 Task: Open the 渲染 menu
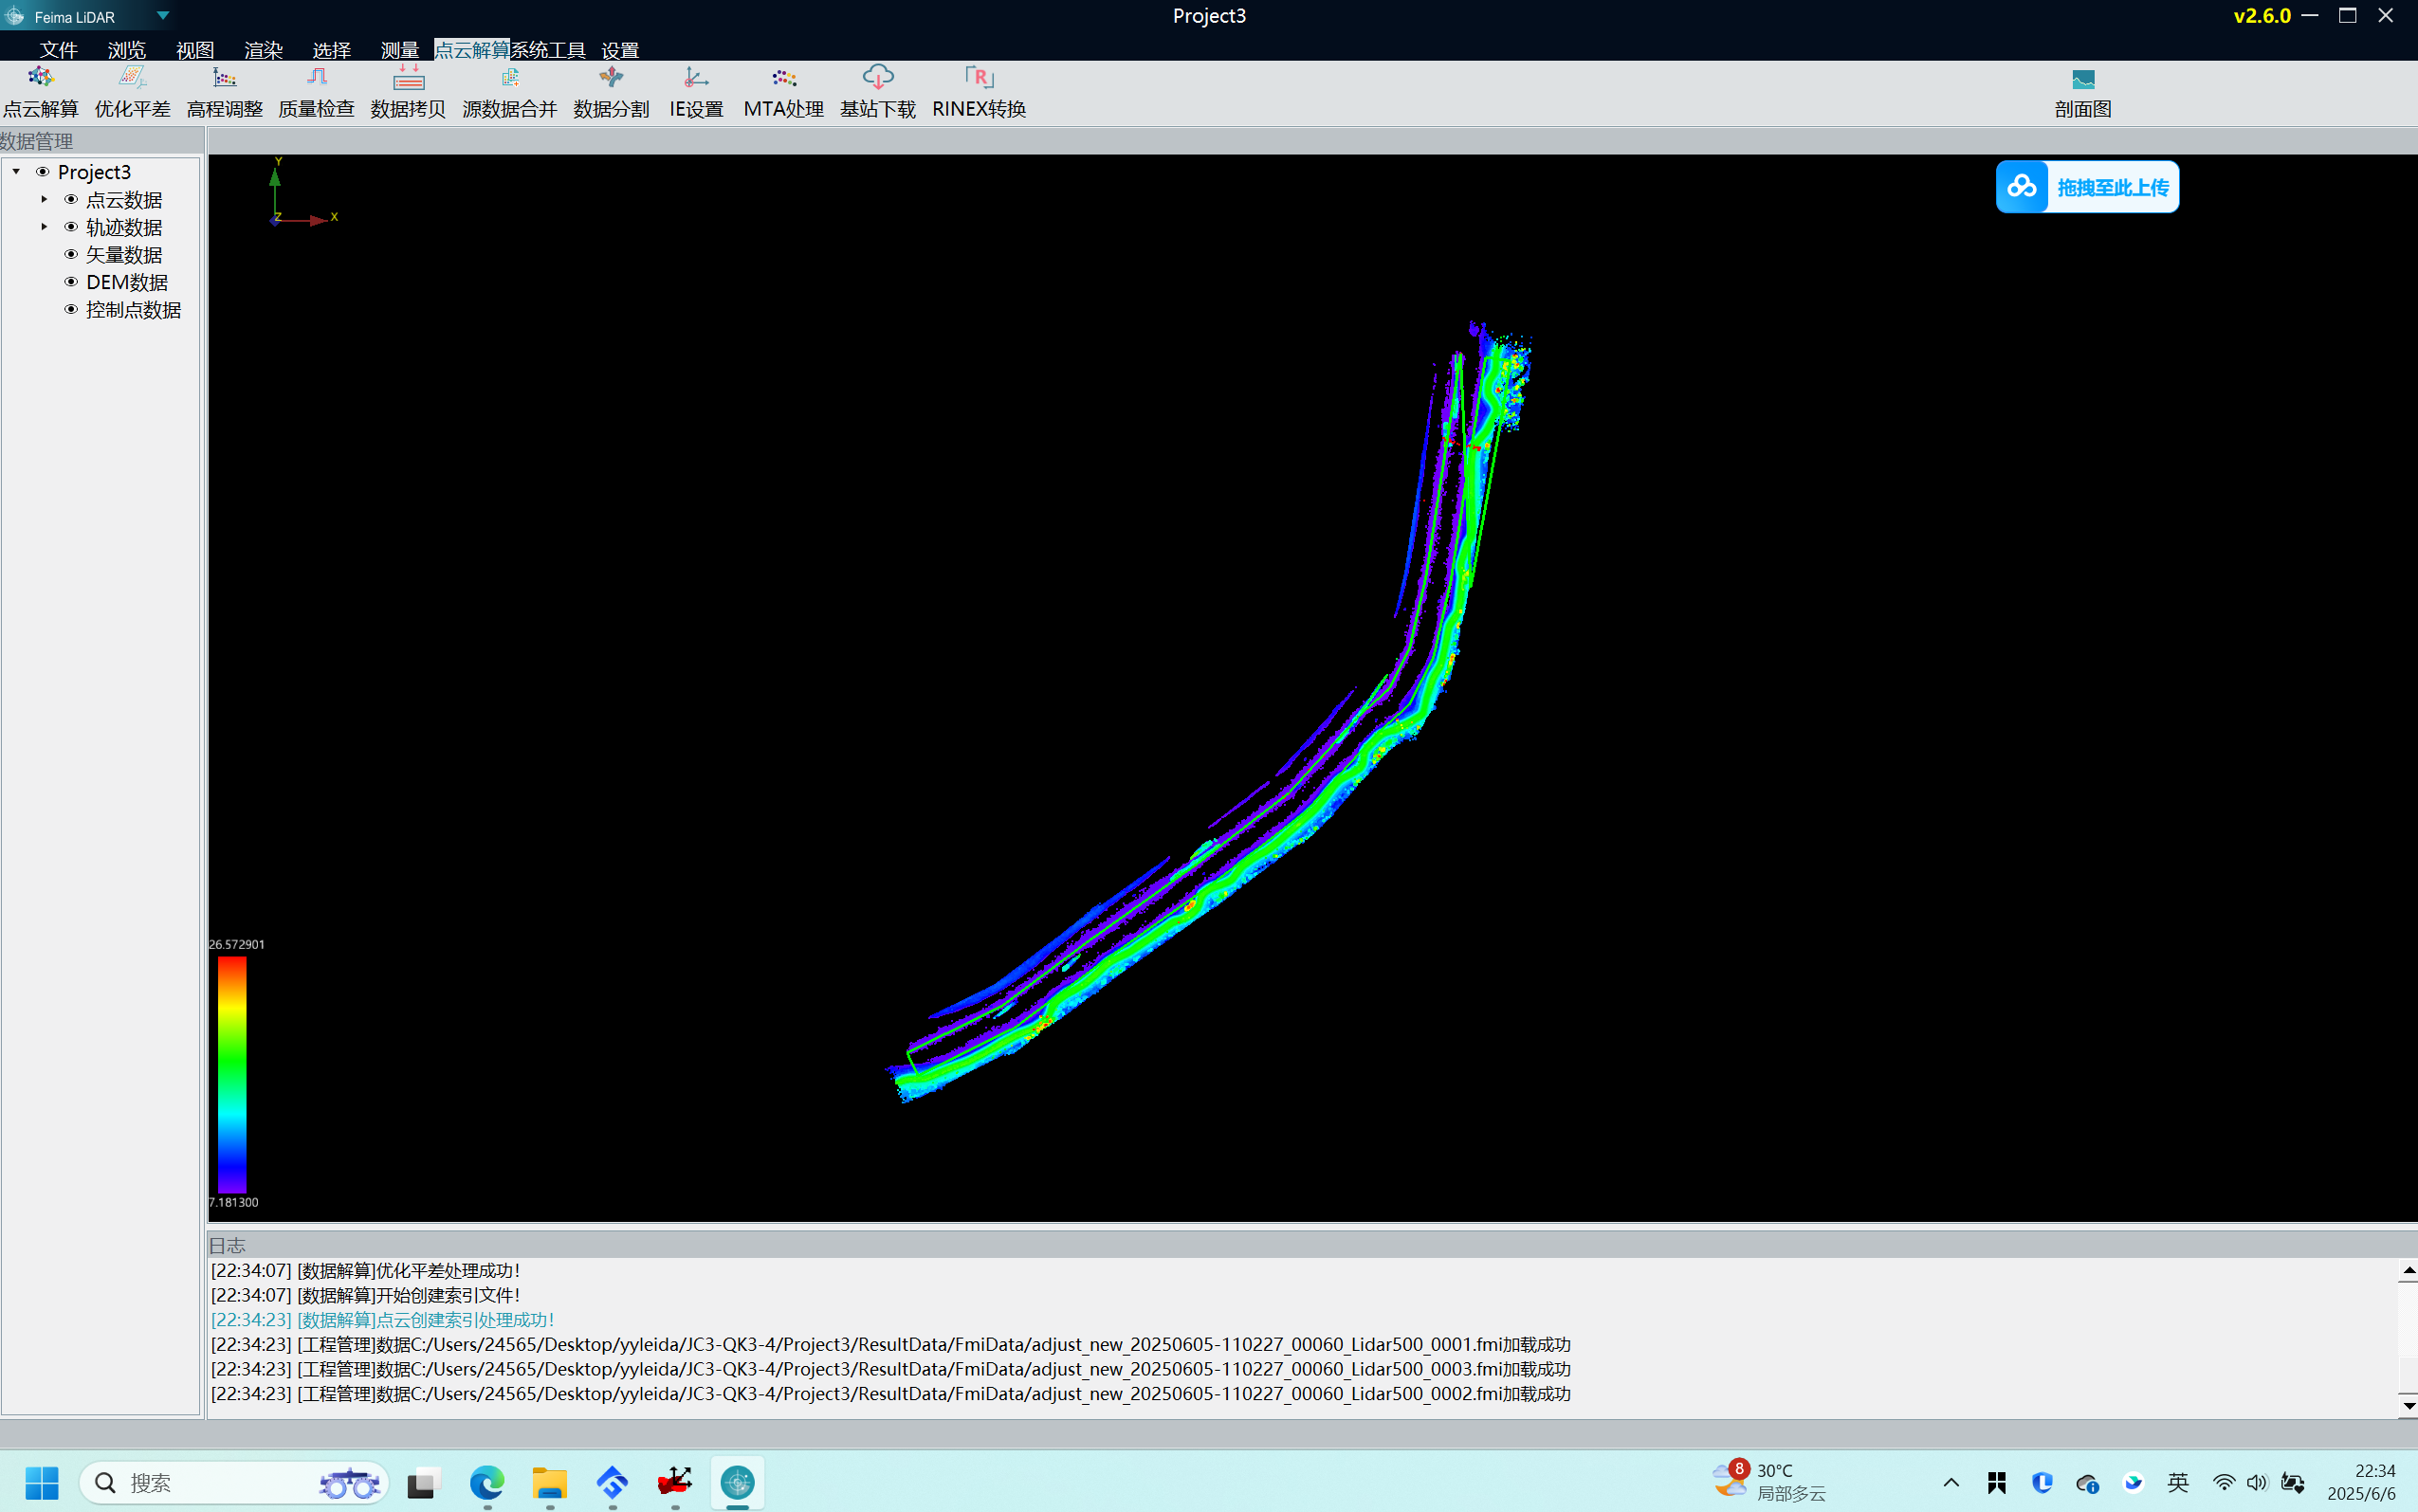click(x=263, y=50)
